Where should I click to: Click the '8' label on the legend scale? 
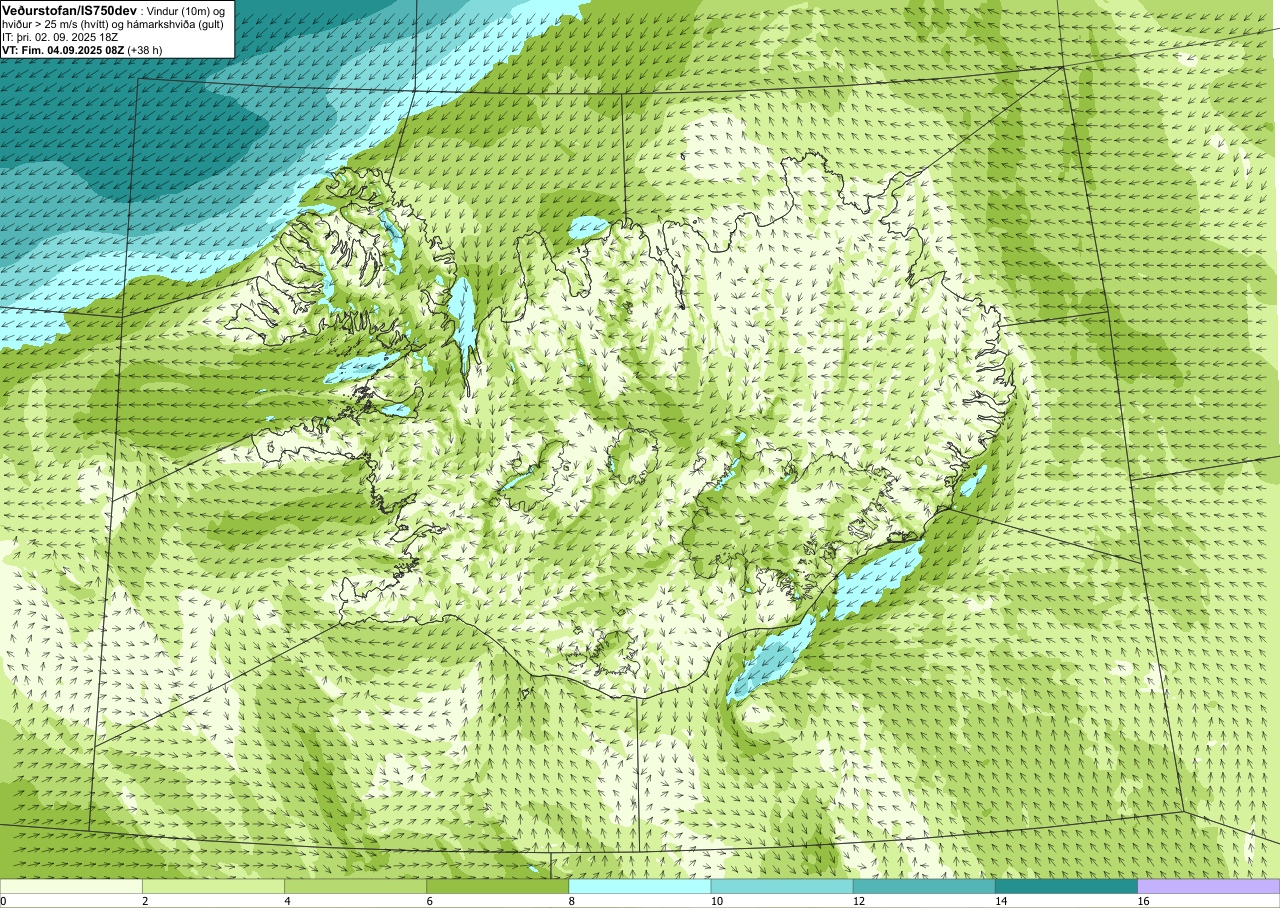pos(572,901)
